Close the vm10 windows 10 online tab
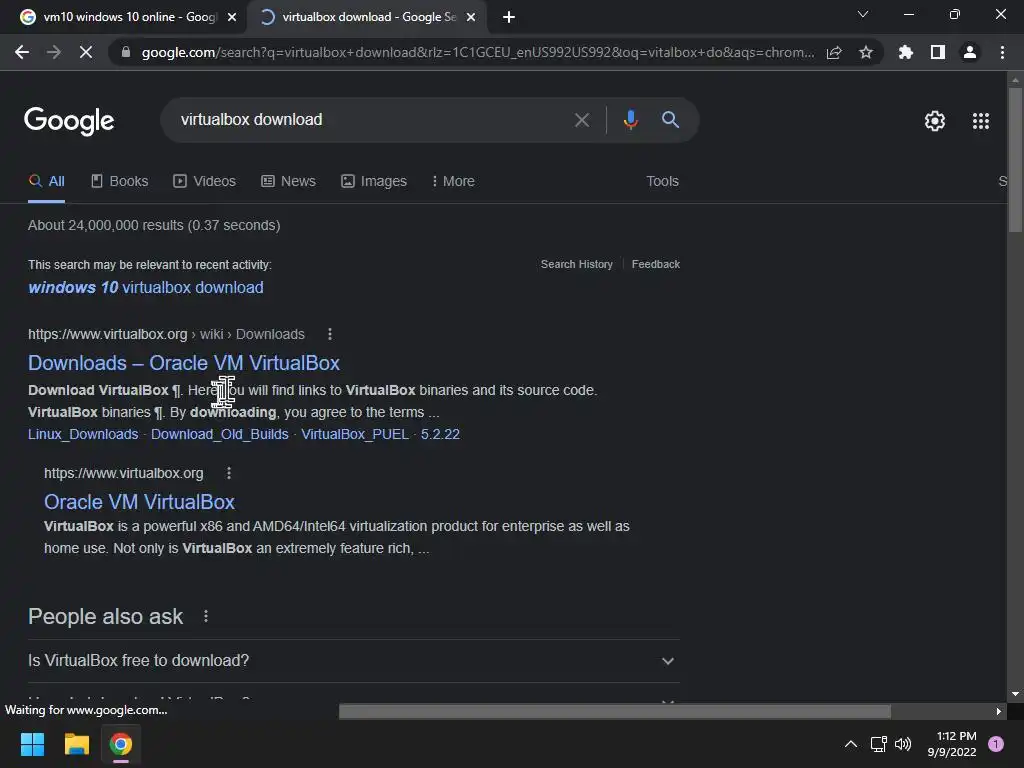This screenshot has height=768, width=1024. point(232,18)
